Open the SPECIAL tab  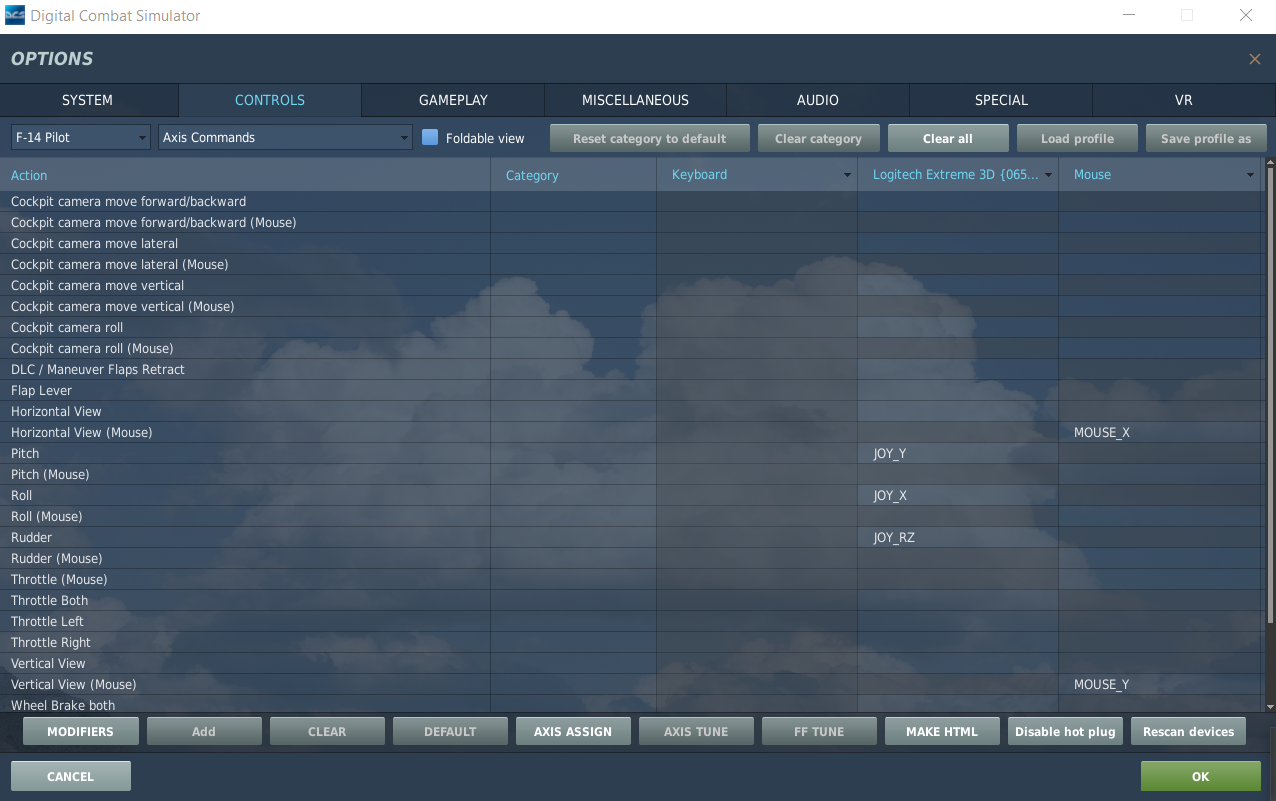(1001, 100)
